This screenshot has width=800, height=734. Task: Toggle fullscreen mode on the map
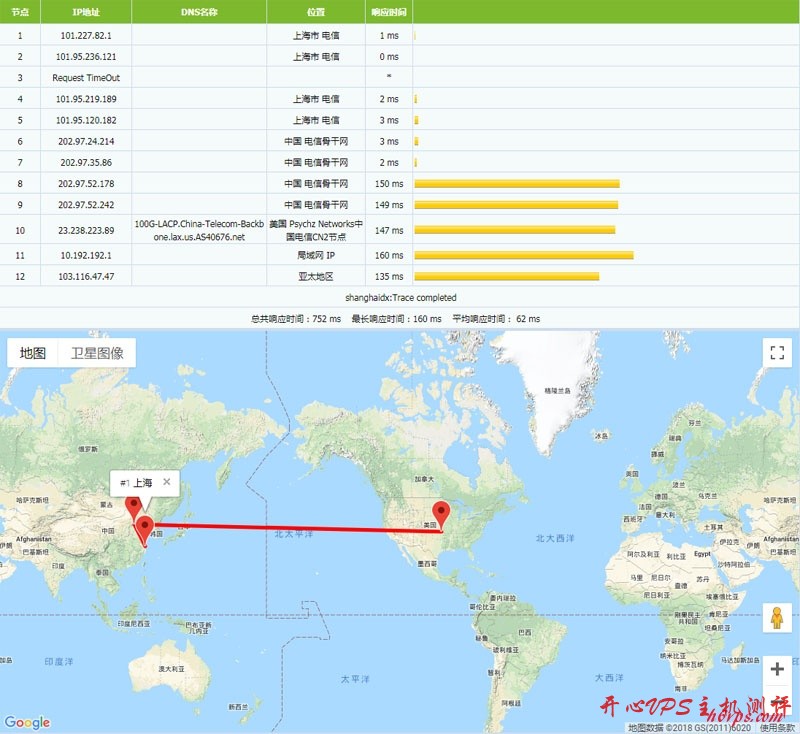click(775, 352)
